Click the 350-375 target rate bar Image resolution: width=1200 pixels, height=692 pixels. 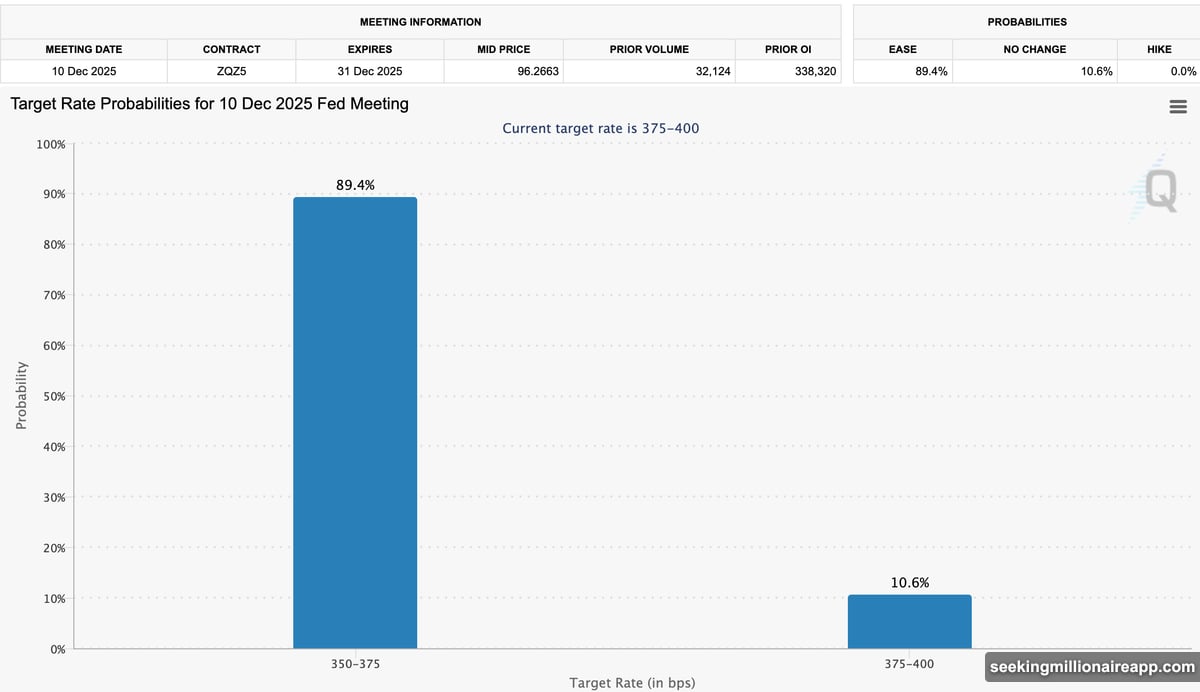(x=355, y=422)
